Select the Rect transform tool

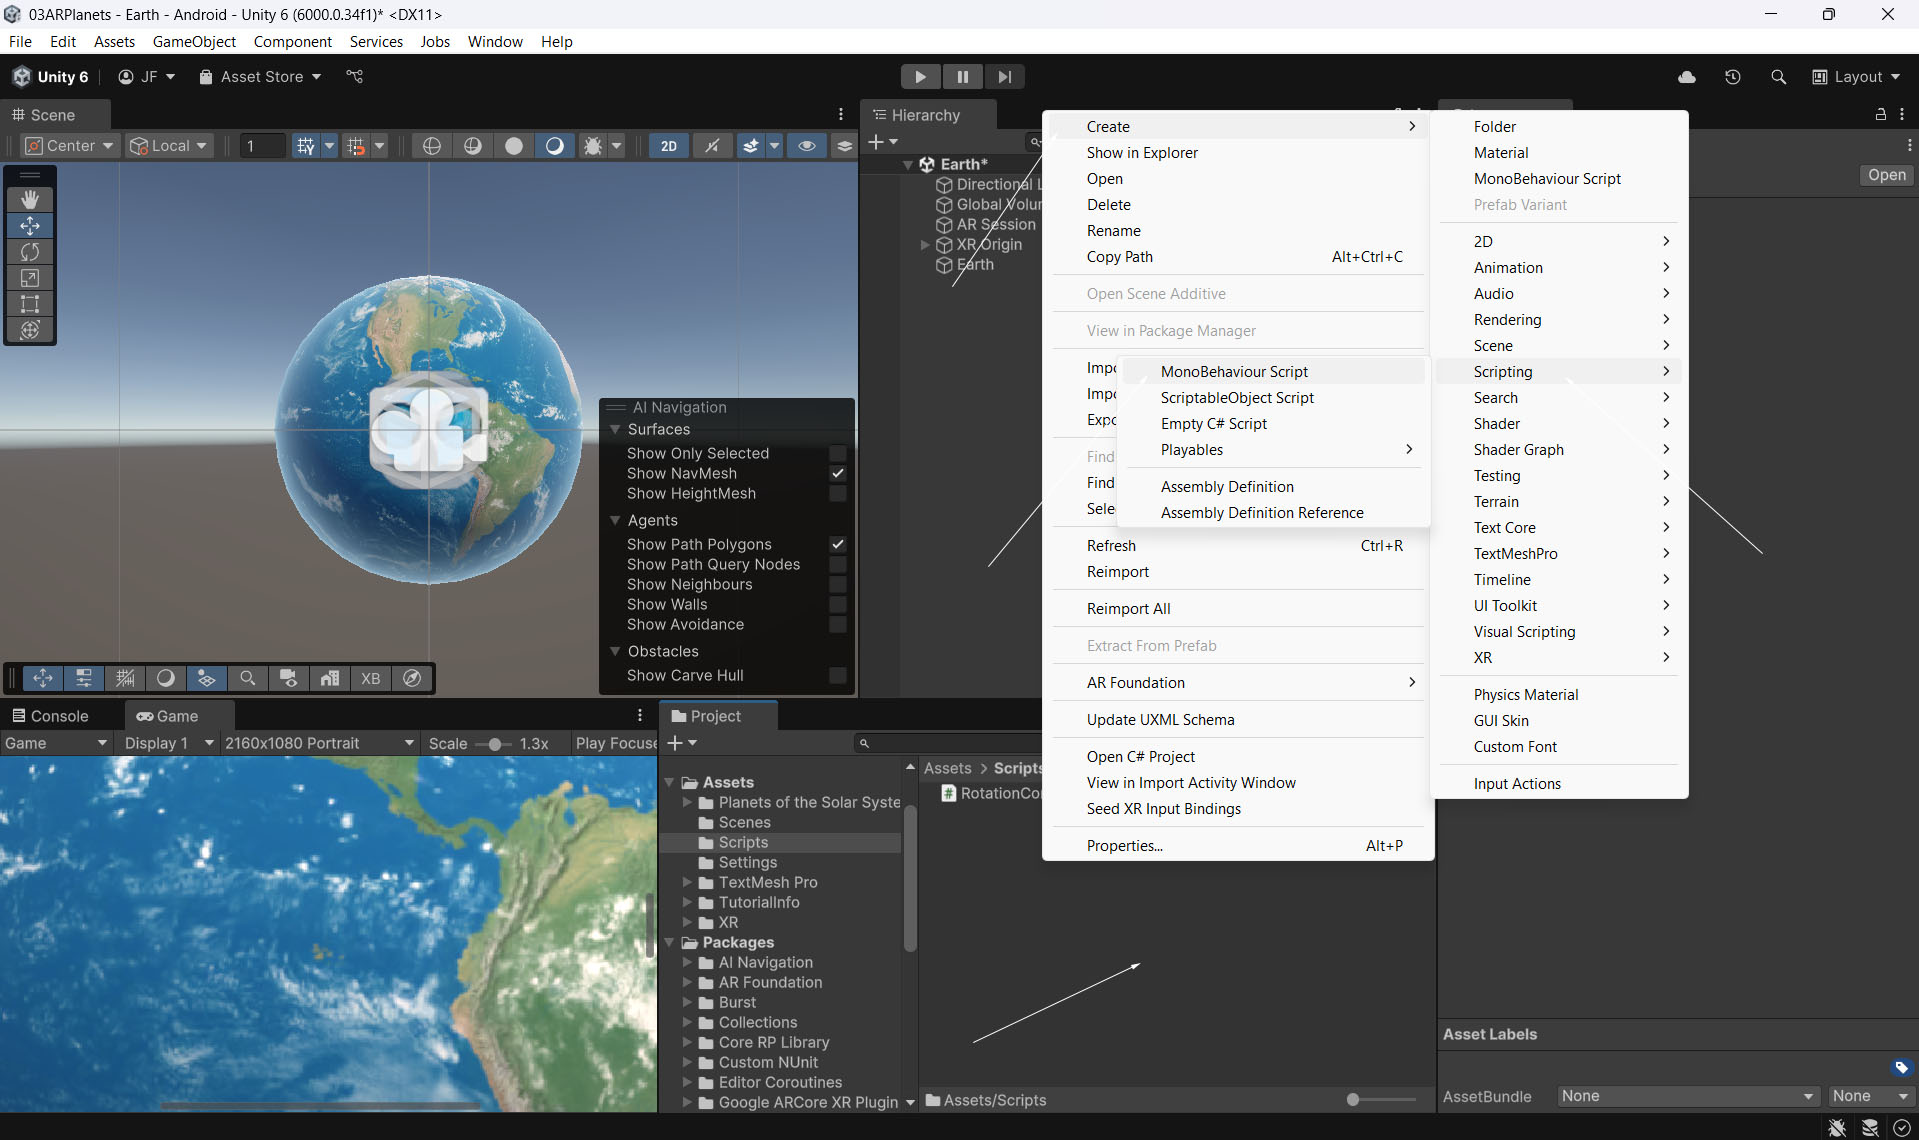[30, 304]
